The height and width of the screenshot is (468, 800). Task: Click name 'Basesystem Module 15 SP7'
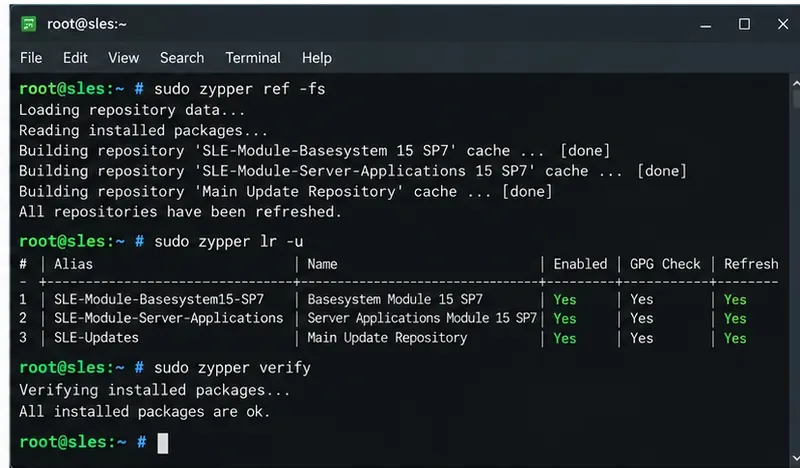(x=395, y=299)
